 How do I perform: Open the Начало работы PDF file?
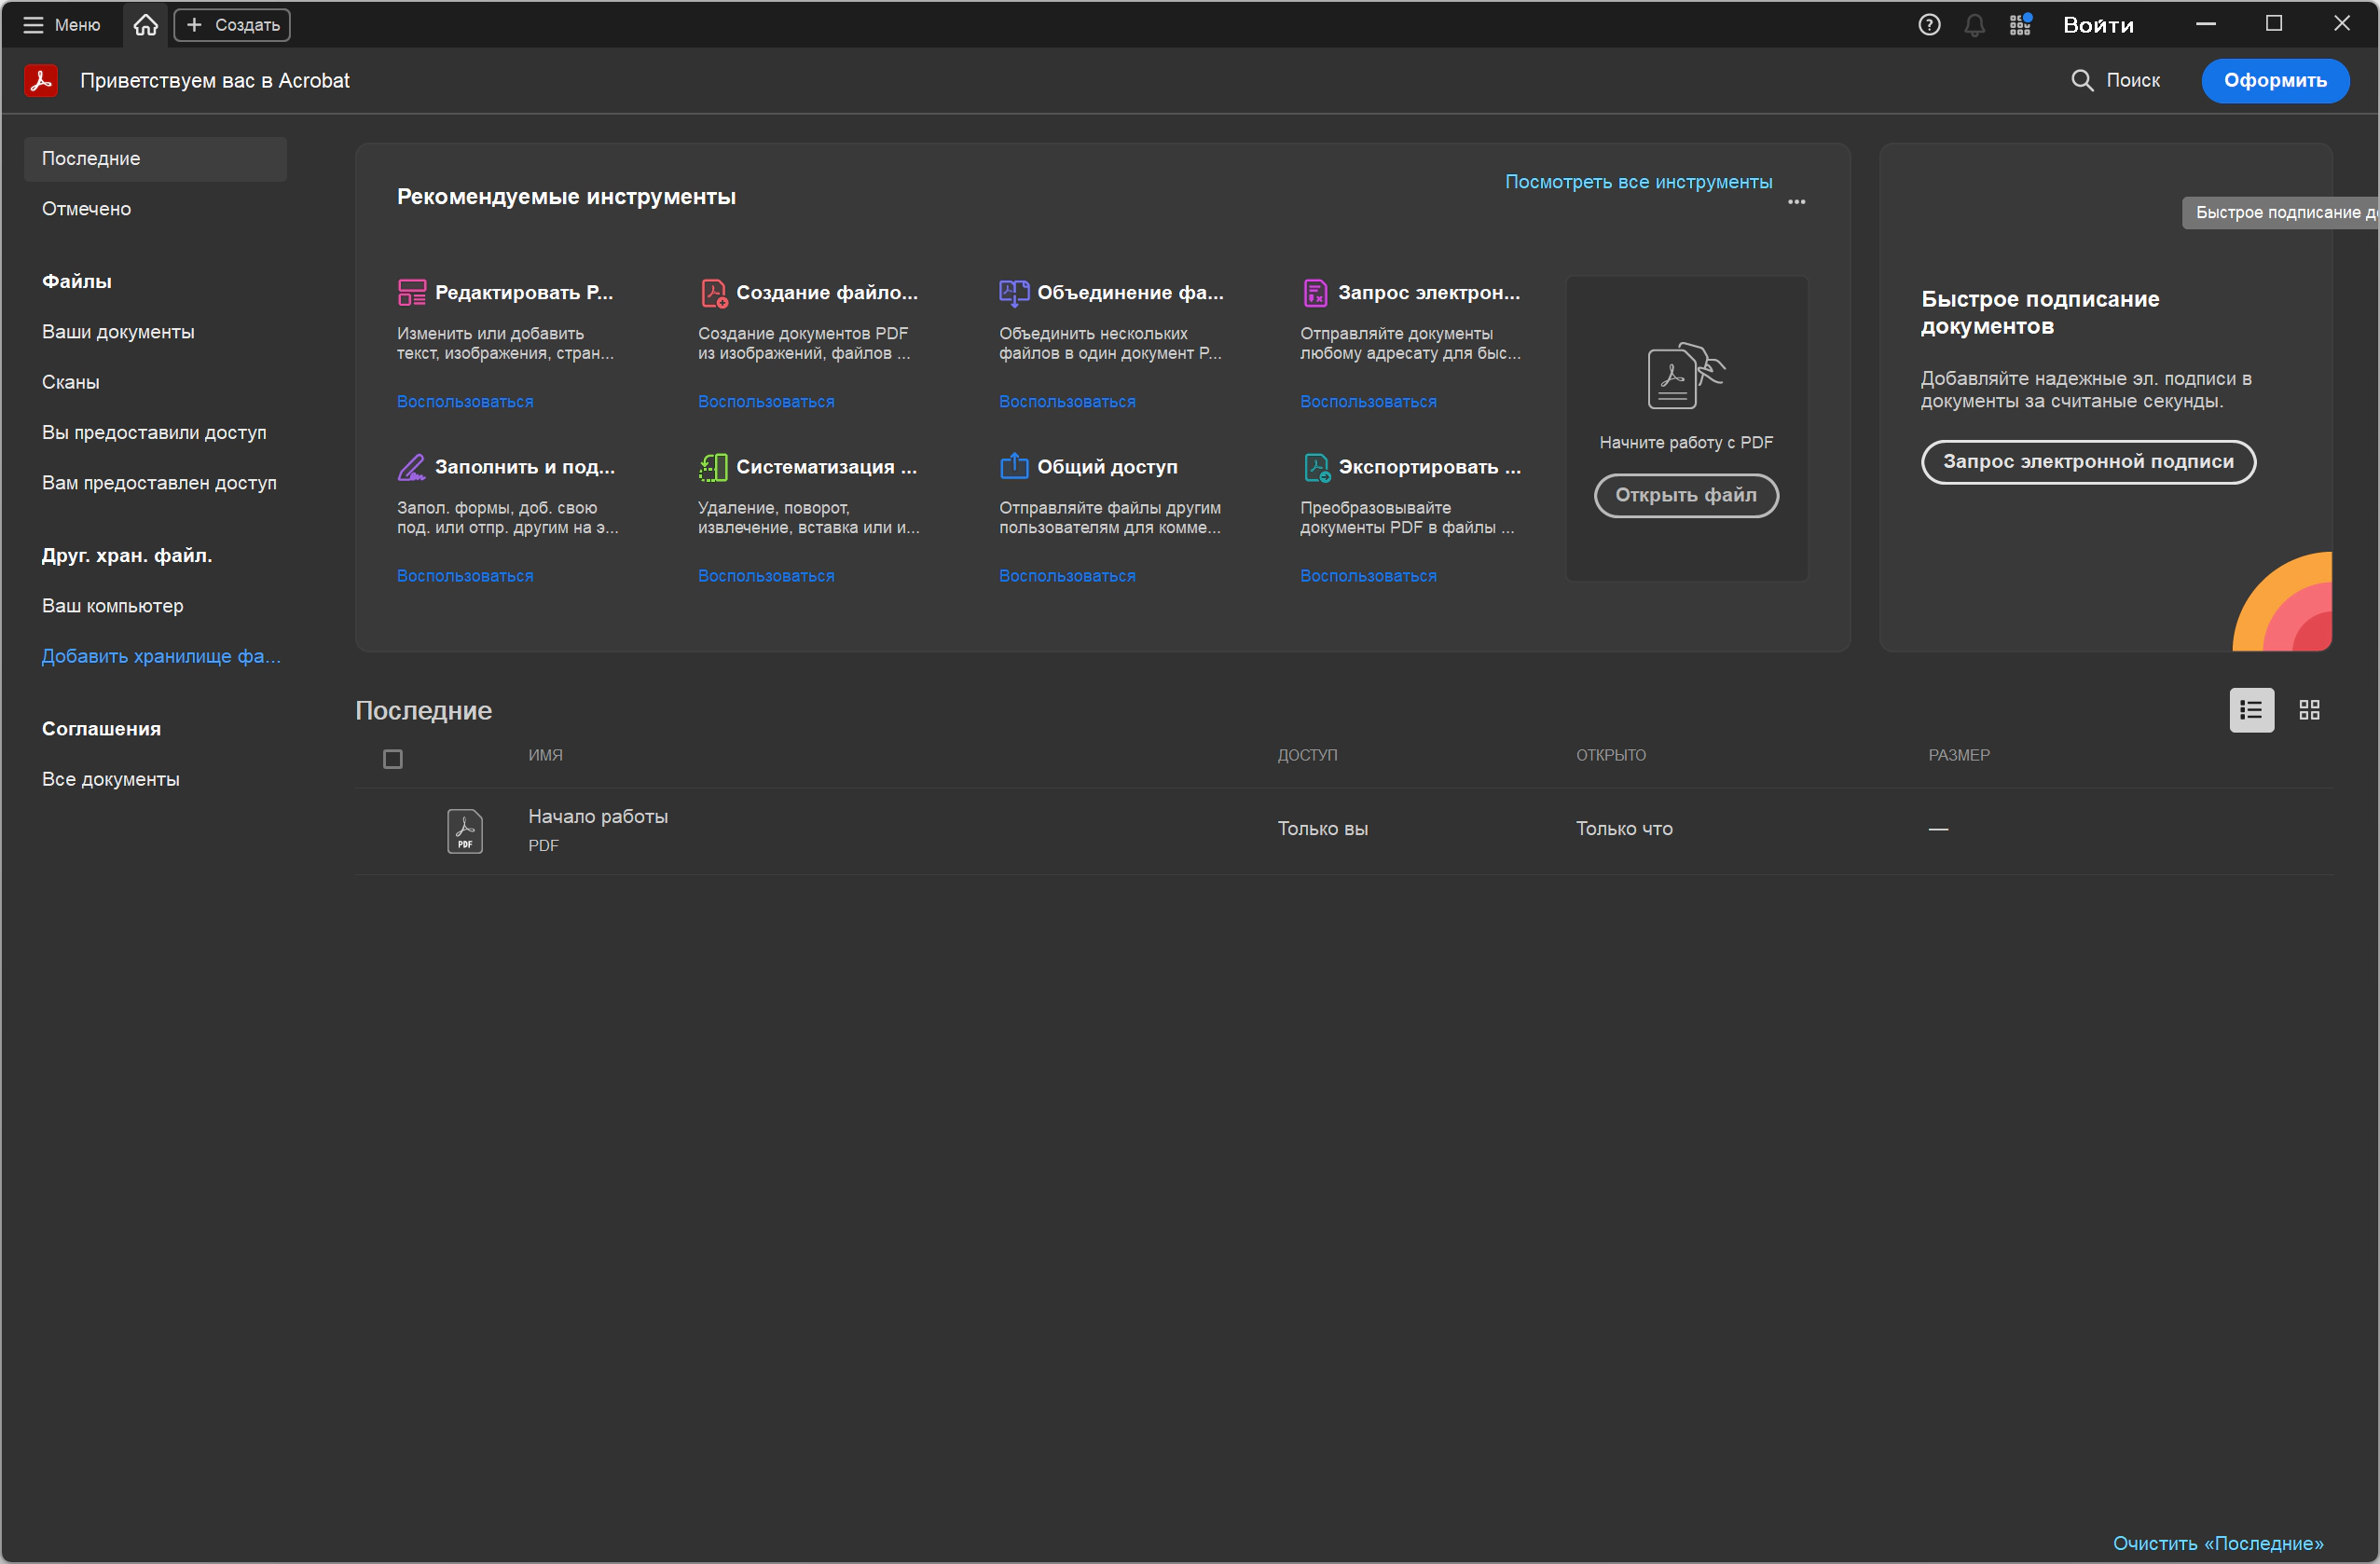597,816
